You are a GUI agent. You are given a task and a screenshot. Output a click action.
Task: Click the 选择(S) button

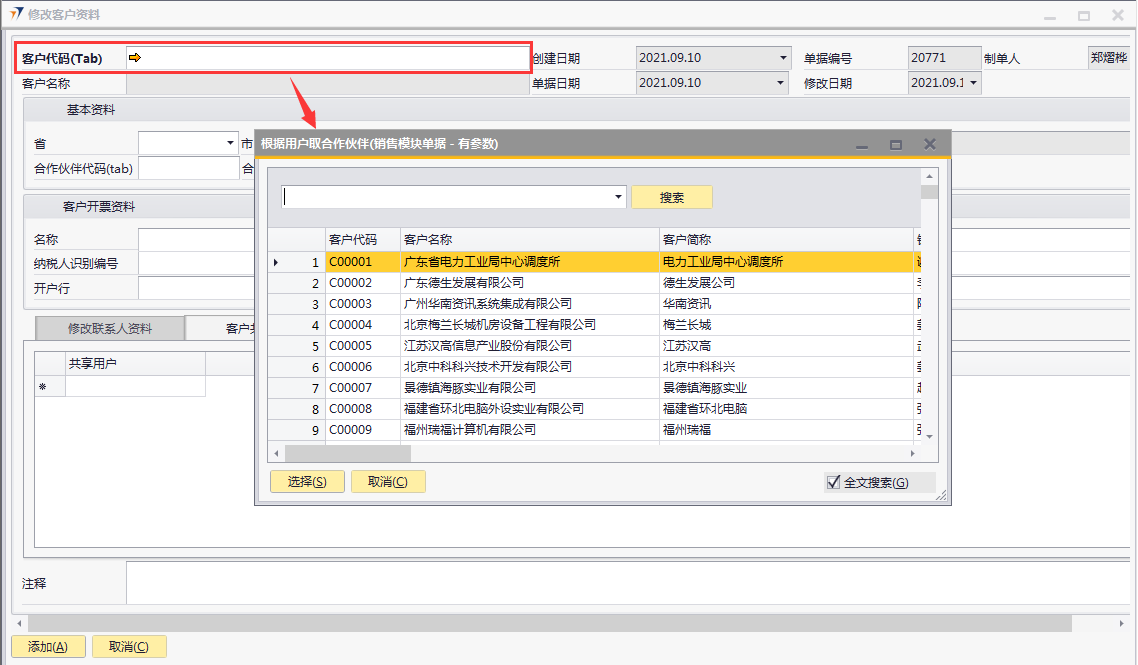[x=307, y=482]
